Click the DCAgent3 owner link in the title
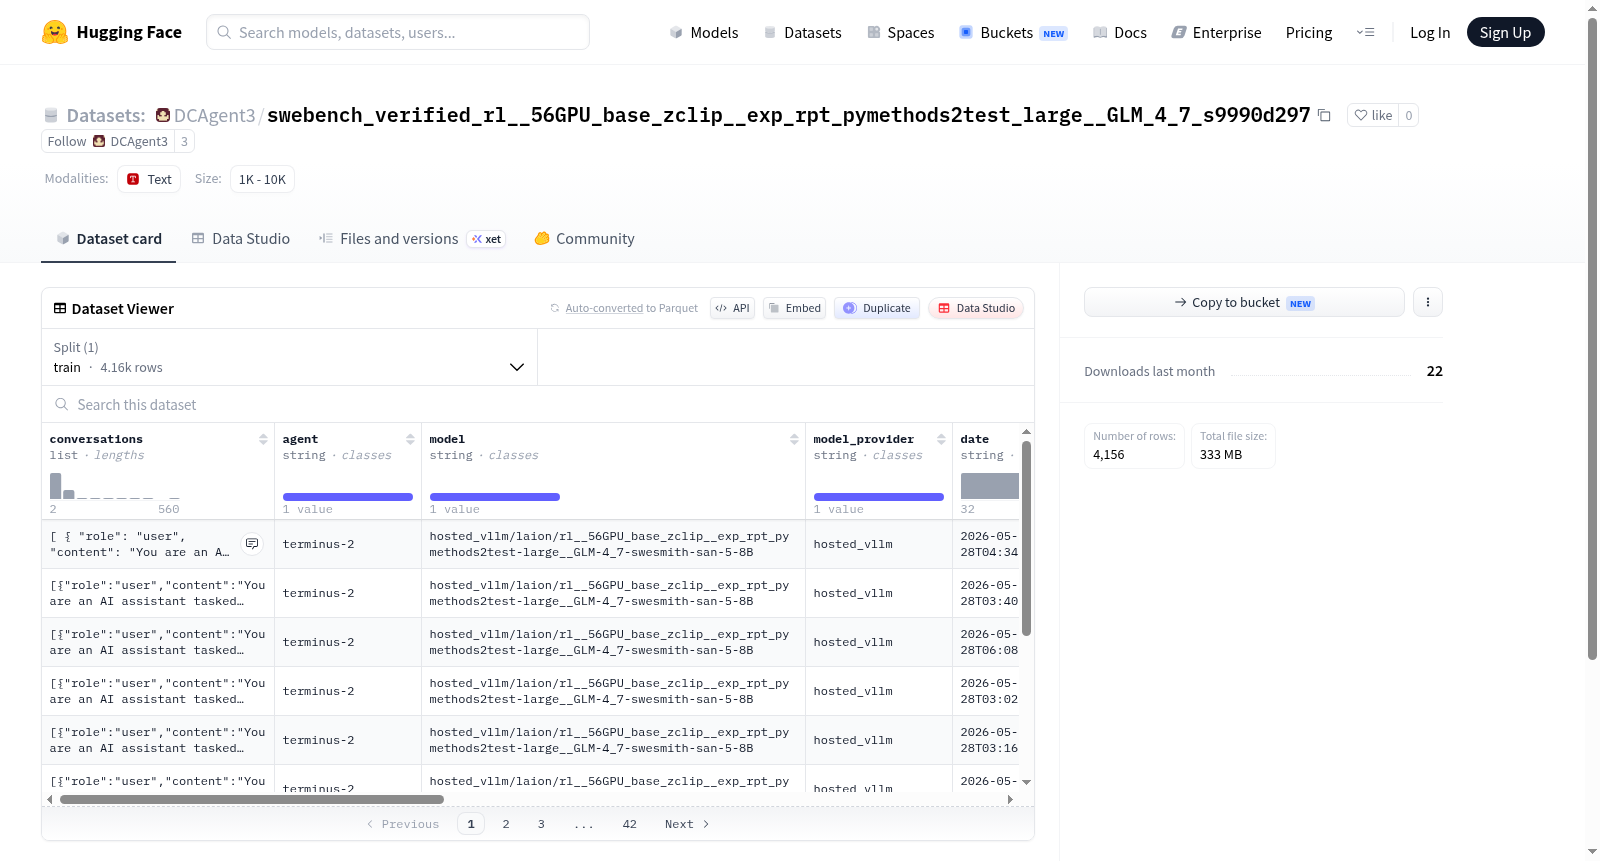Viewport: 1600px width, 861px height. (x=214, y=115)
